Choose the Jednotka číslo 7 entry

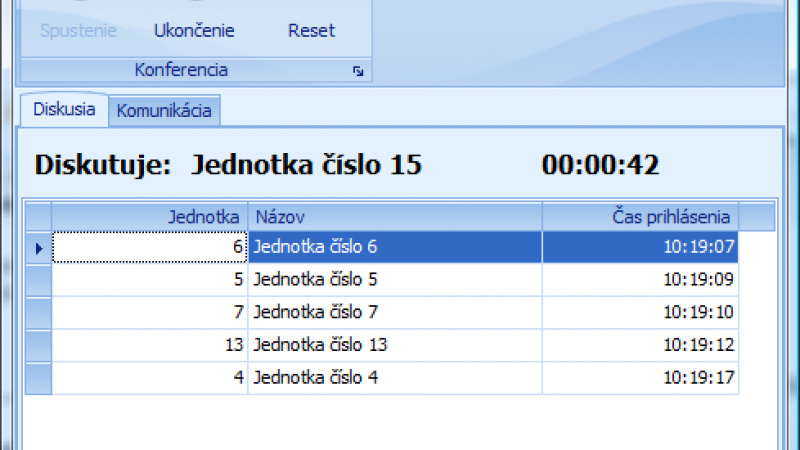pyautogui.click(x=394, y=312)
